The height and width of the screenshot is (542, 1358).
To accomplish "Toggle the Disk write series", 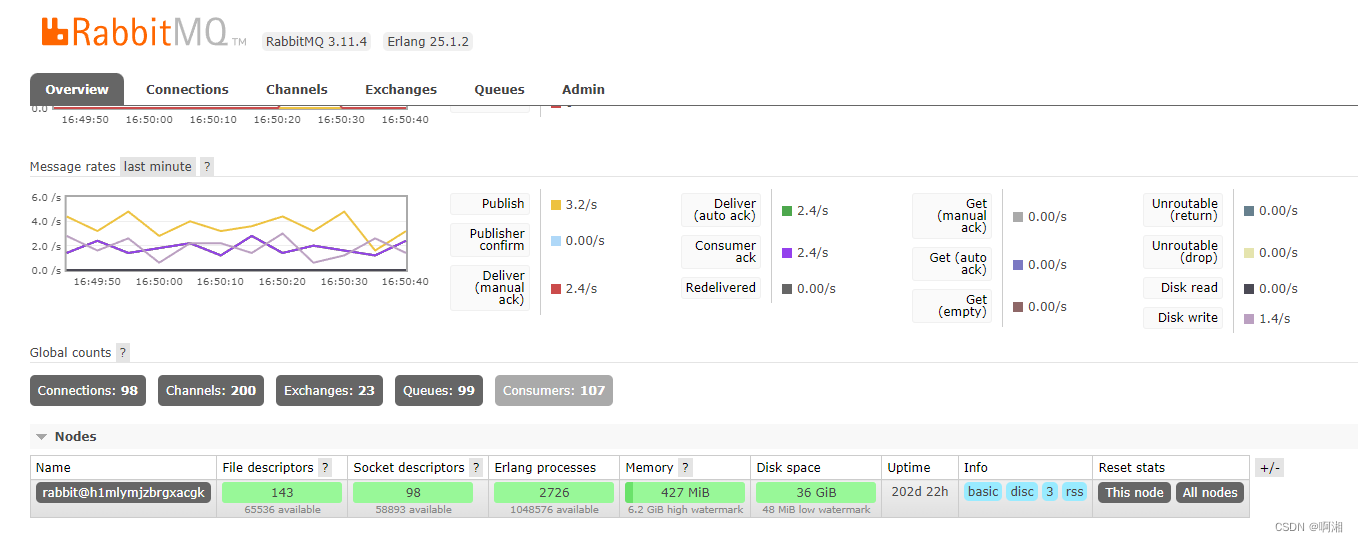I will [1183, 318].
